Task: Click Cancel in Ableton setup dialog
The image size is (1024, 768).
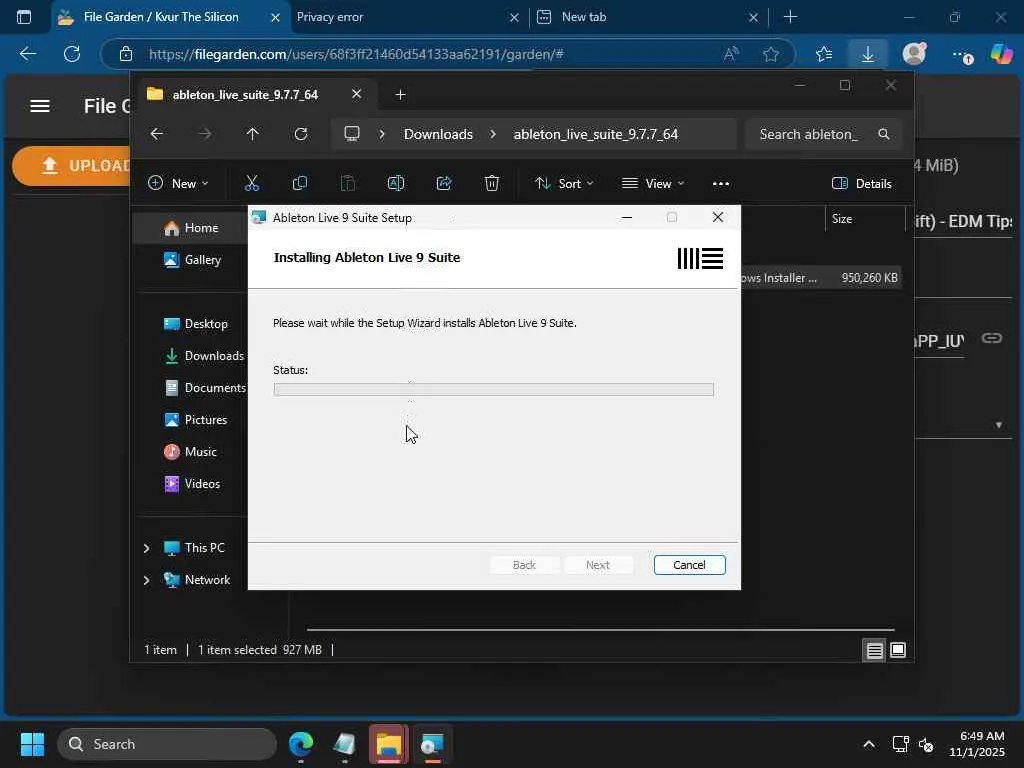Action: click(x=689, y=565)
